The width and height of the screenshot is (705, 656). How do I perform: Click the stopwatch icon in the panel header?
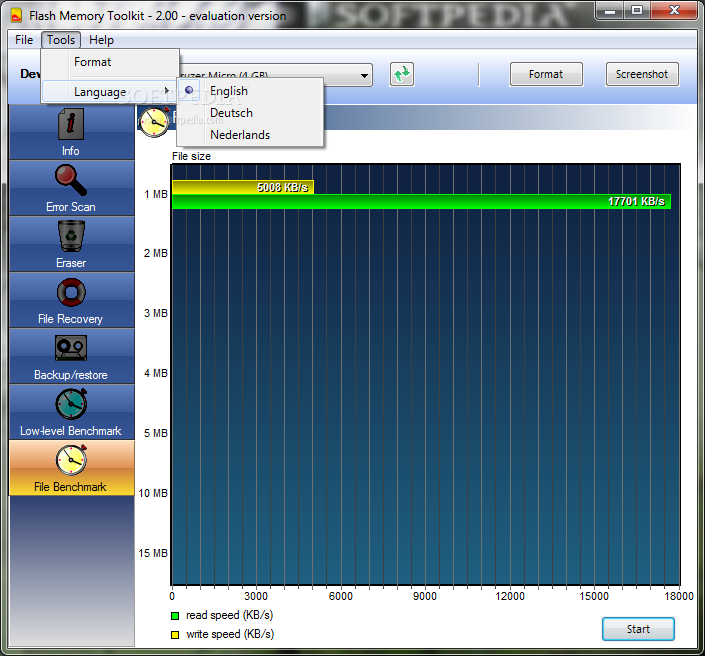click(154, 122)
